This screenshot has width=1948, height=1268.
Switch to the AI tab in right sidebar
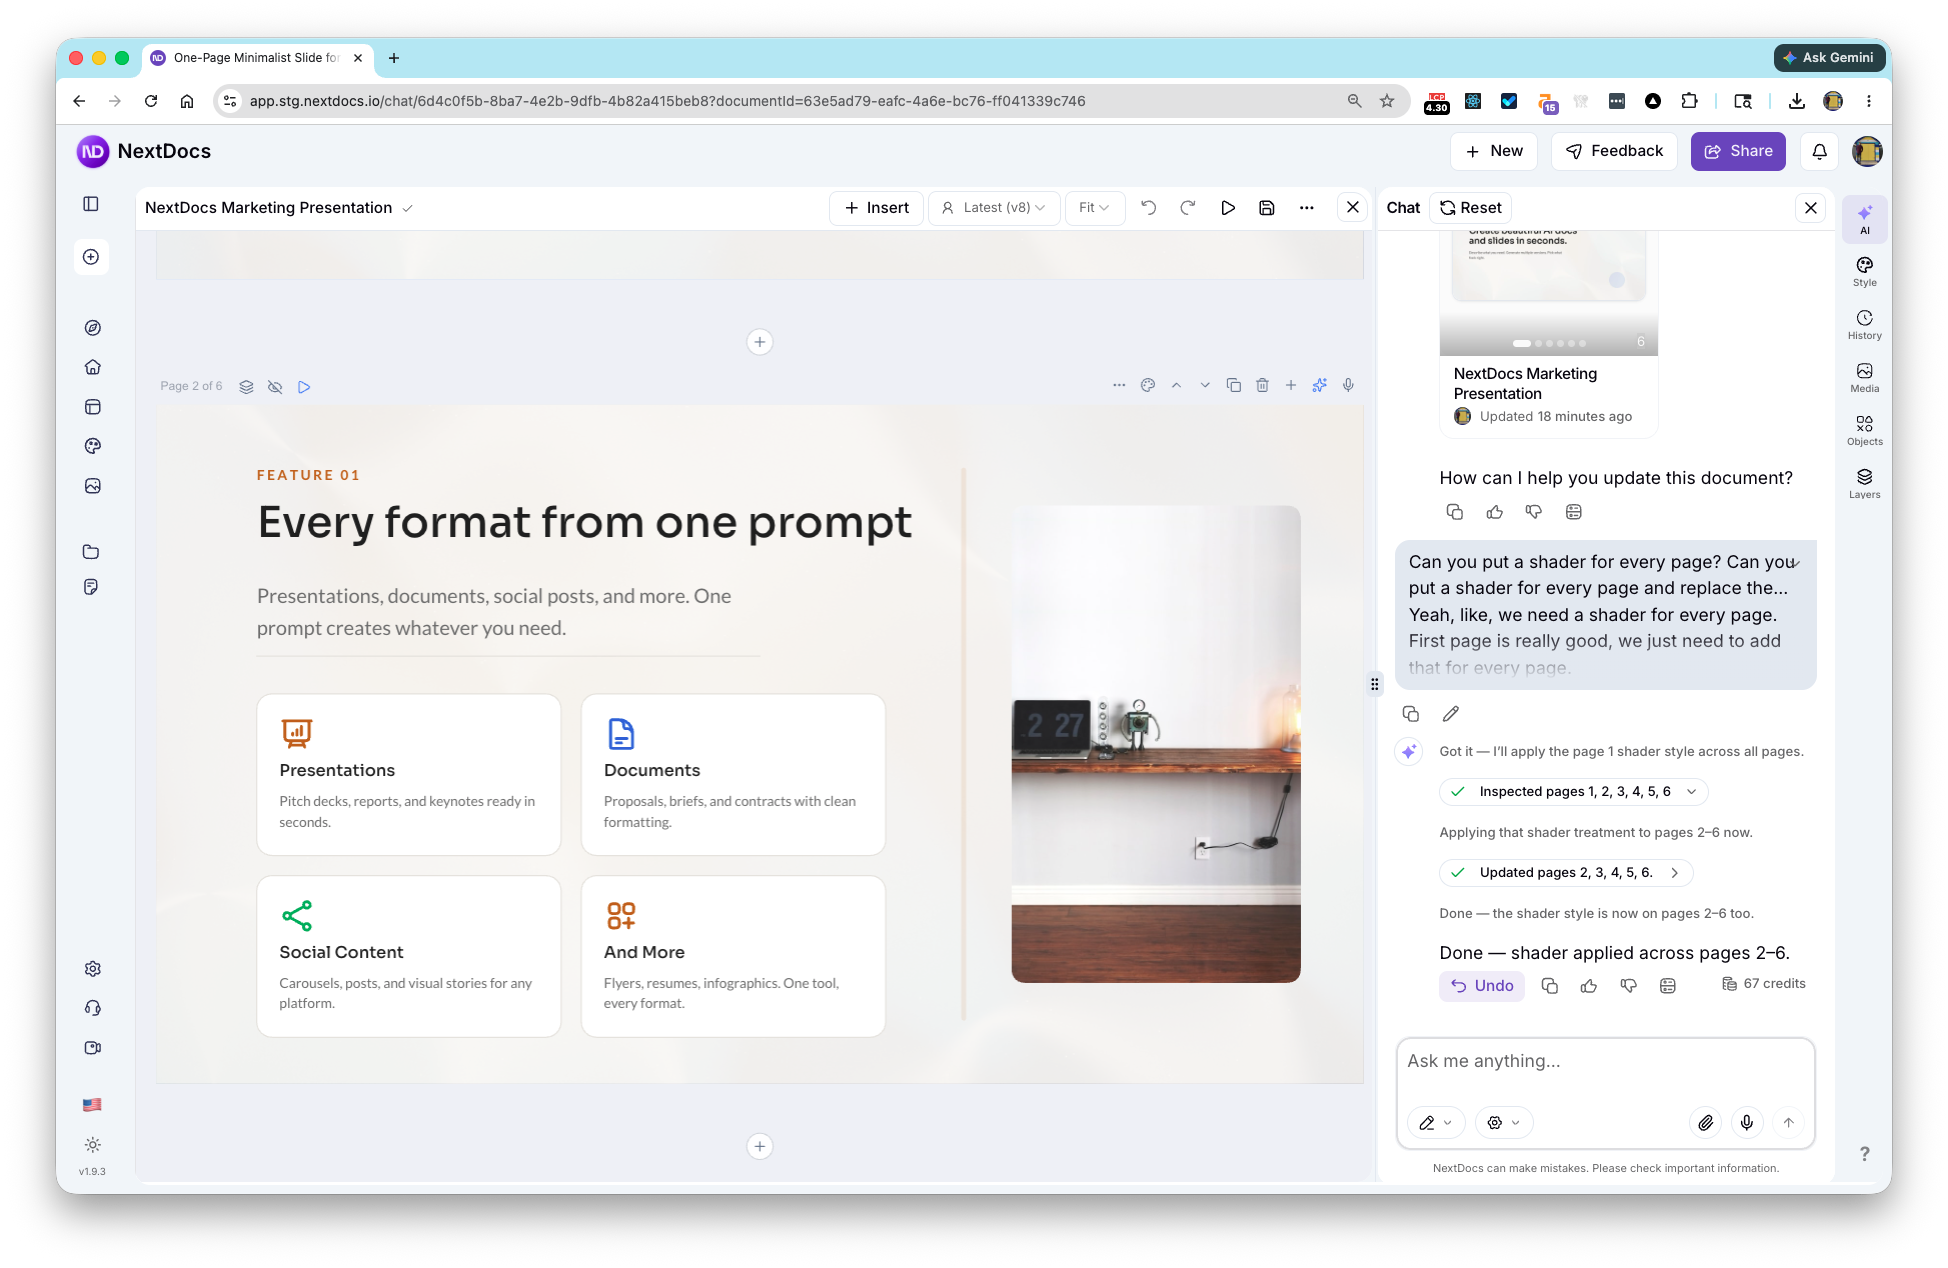pos(1865,219)
